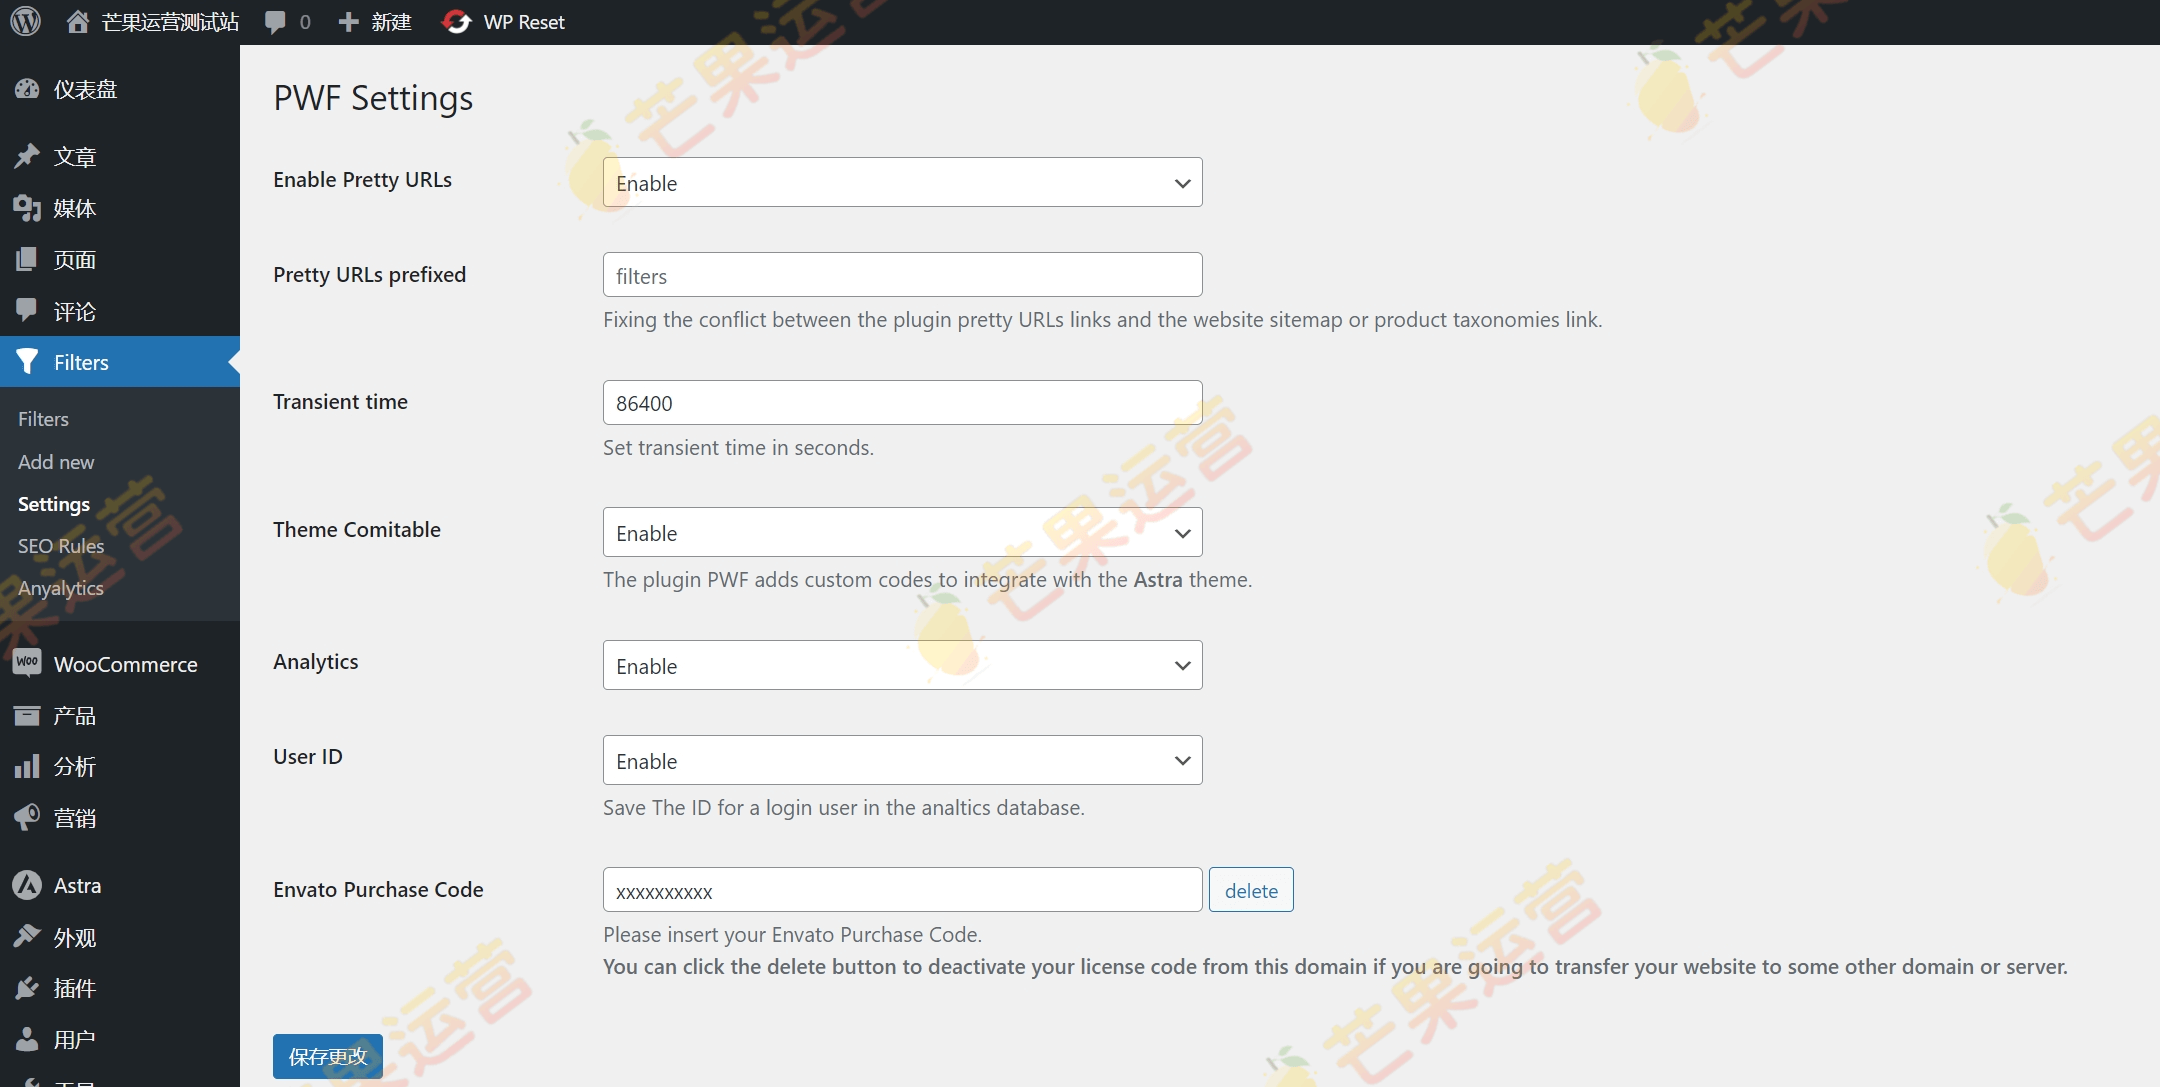Screen dimensions: 2160x1087
Task: Open the WooCommerce sidebar icon
Action: click(29, 663)
